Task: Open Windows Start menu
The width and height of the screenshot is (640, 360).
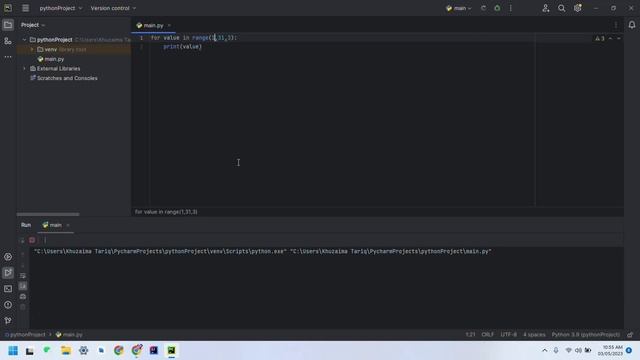Action: (13, 351)
